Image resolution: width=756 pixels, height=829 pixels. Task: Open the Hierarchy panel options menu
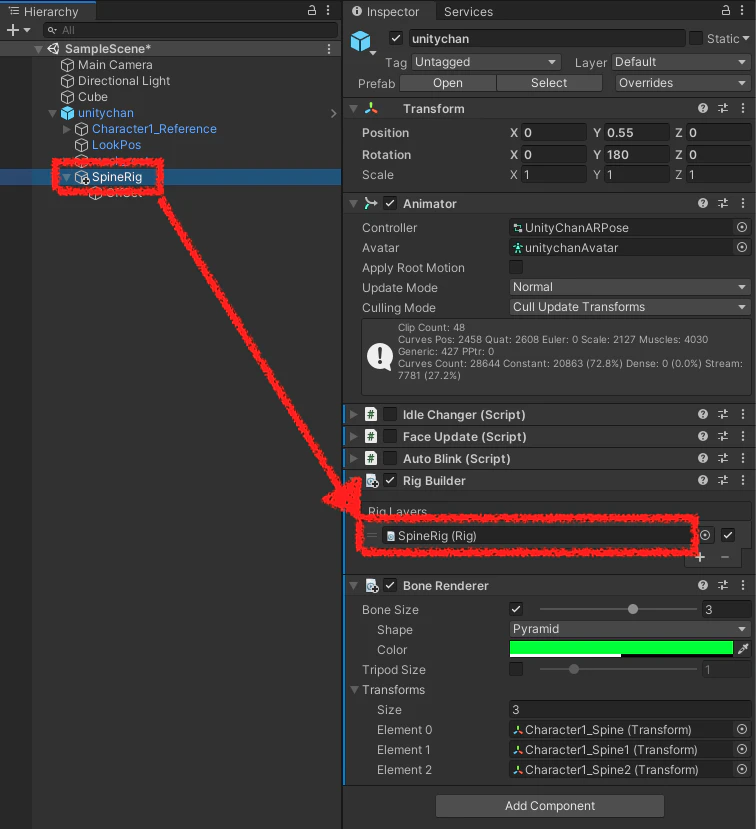[x=328, y=10]
